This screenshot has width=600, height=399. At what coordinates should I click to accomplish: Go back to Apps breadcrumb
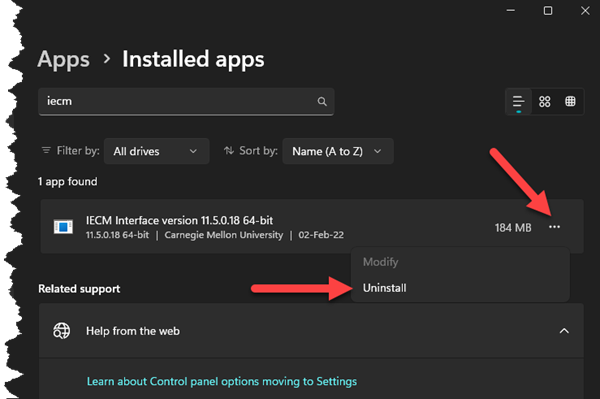64,60
